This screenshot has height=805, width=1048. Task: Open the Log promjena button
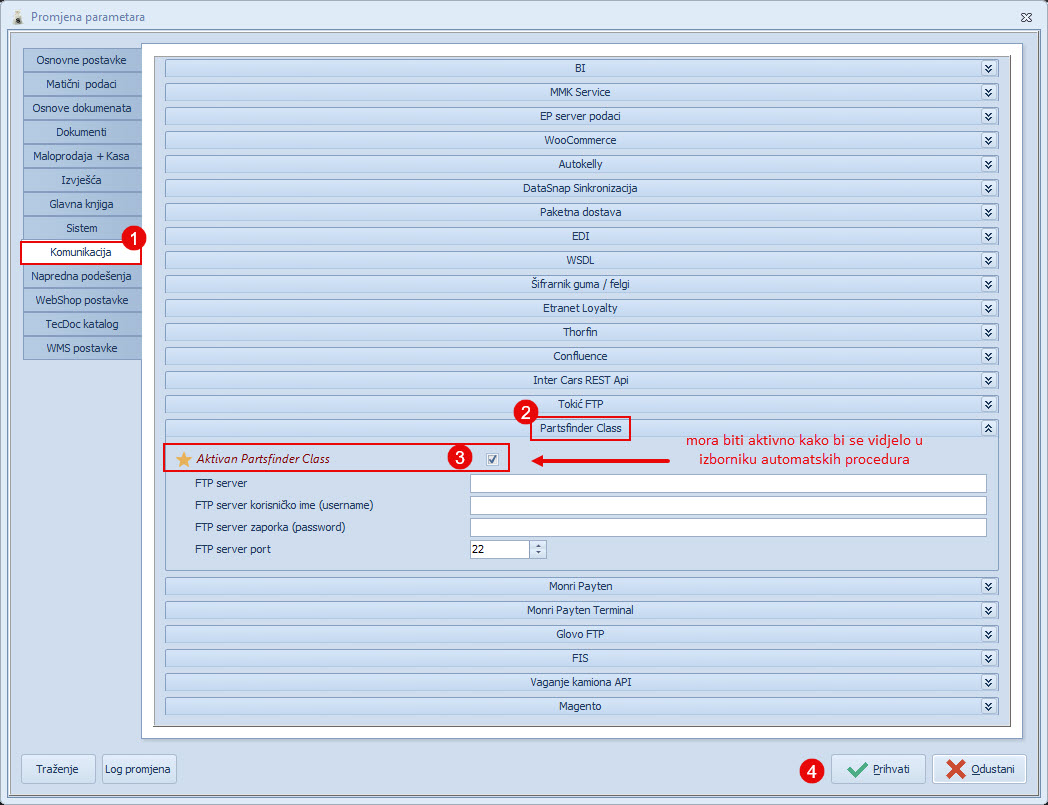coord(139,769)
